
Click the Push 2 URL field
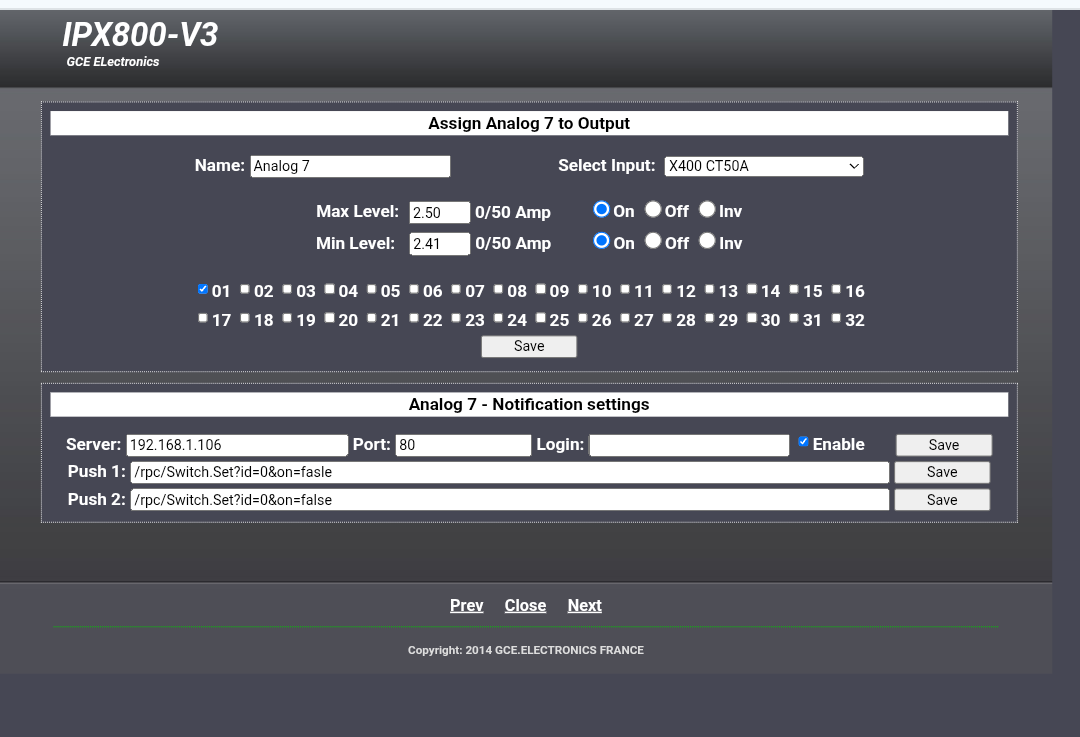tap(510, 500)
